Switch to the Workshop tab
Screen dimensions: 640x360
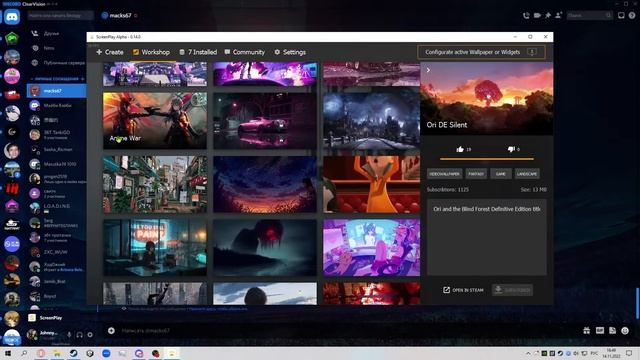[151, 52]
